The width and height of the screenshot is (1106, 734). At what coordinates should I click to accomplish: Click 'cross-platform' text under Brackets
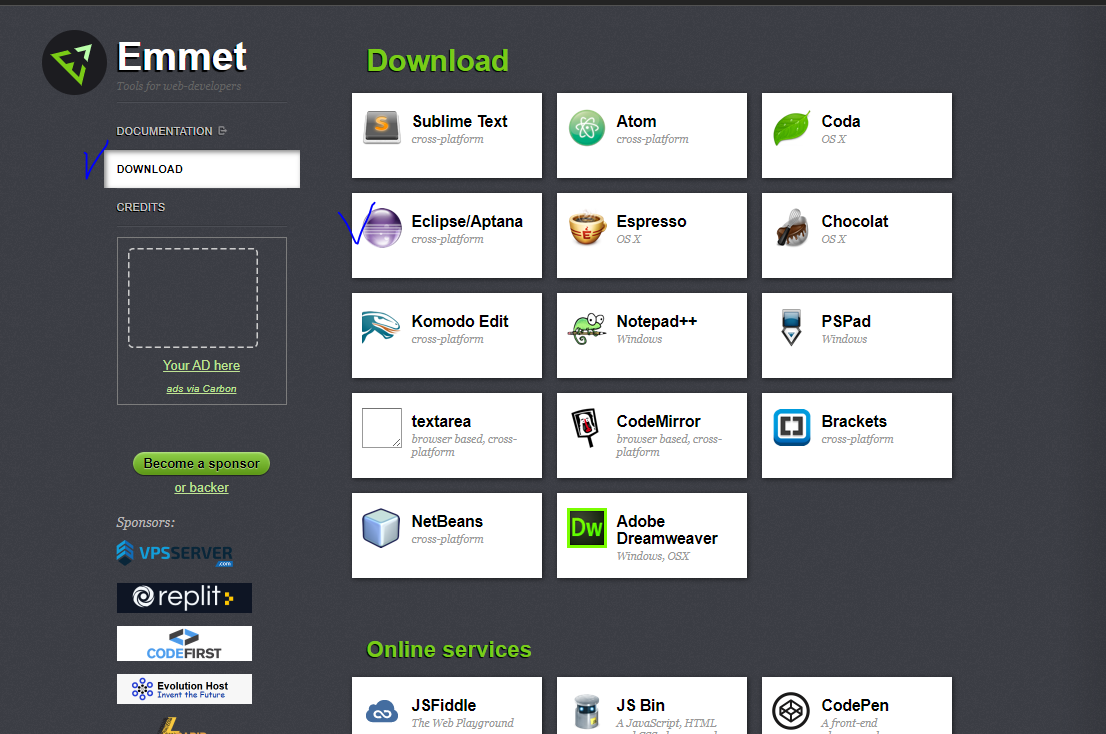click(x=857, y=439)
